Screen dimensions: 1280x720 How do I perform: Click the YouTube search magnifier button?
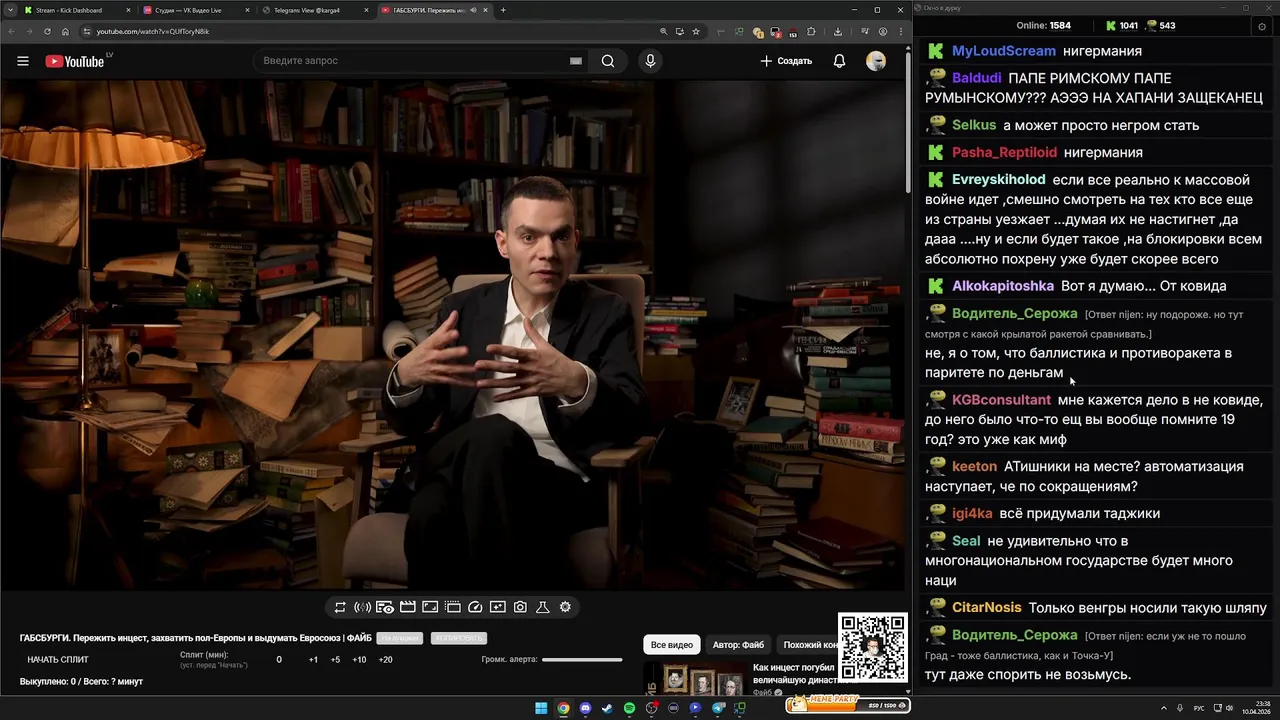[608, 61]
